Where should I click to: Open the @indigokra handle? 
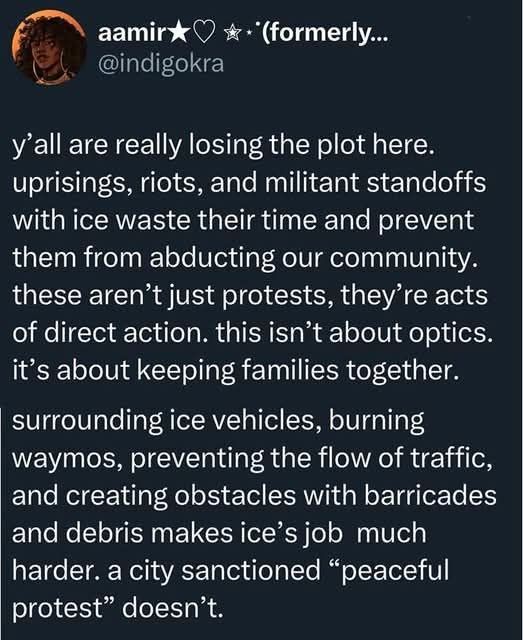(x=161, y=63)
